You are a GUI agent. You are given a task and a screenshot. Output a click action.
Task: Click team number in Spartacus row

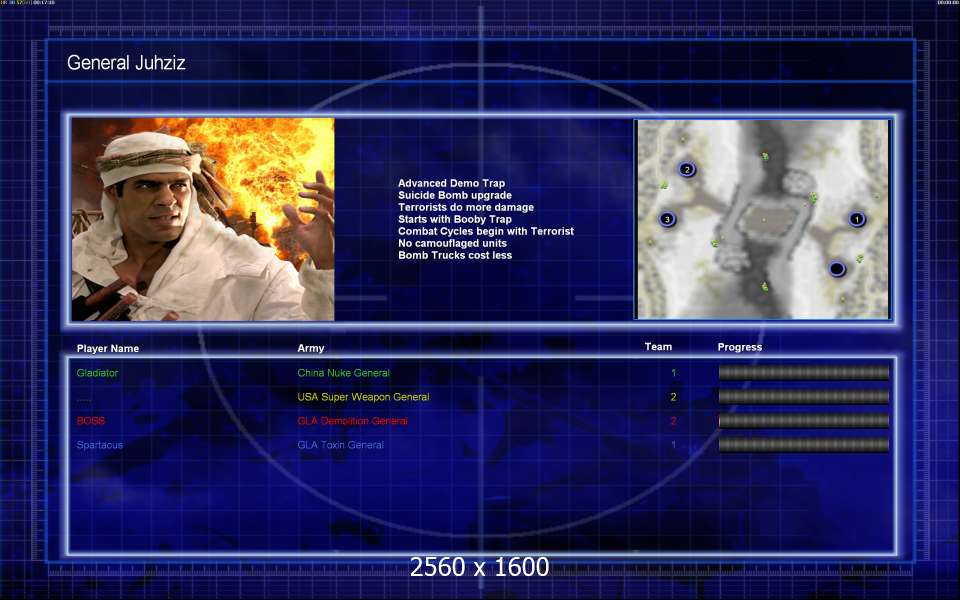[x=673, y=445]
